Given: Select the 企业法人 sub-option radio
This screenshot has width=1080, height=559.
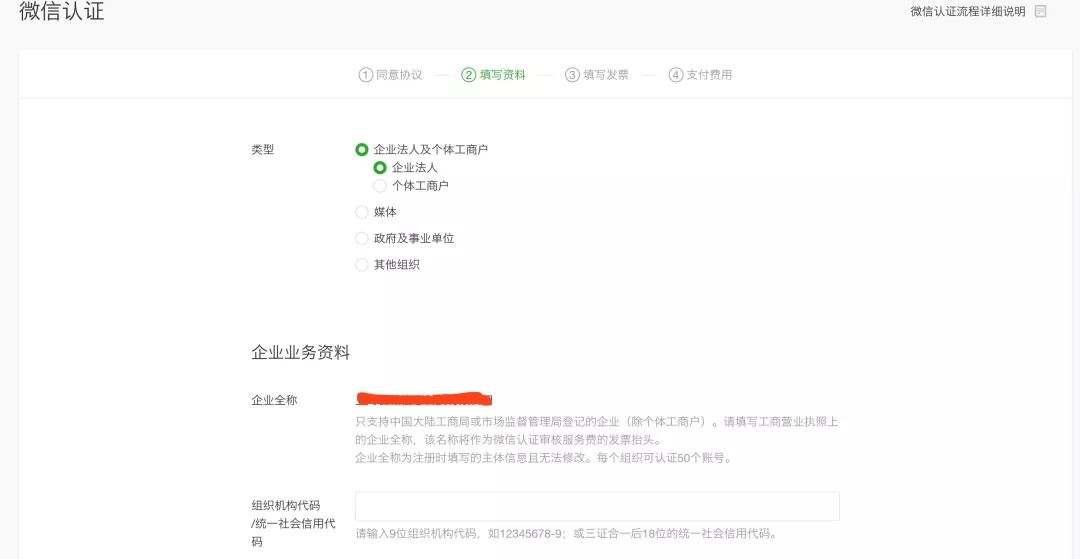Looking at the screenshot, I should (380, 167).
